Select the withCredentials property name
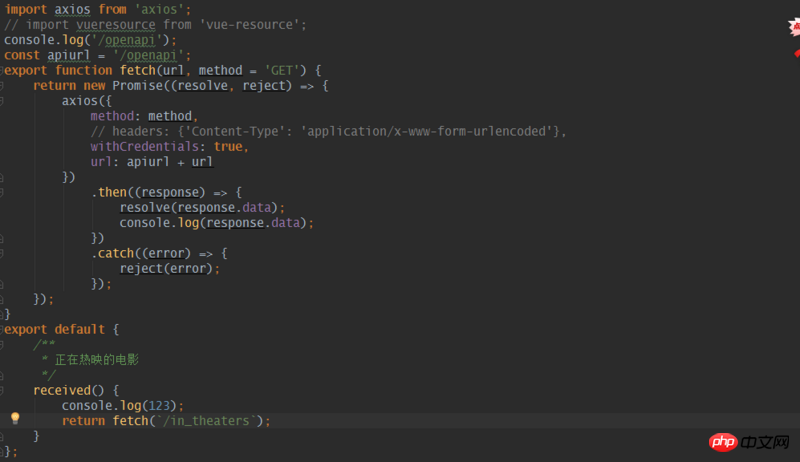 (x=144, y=147)
